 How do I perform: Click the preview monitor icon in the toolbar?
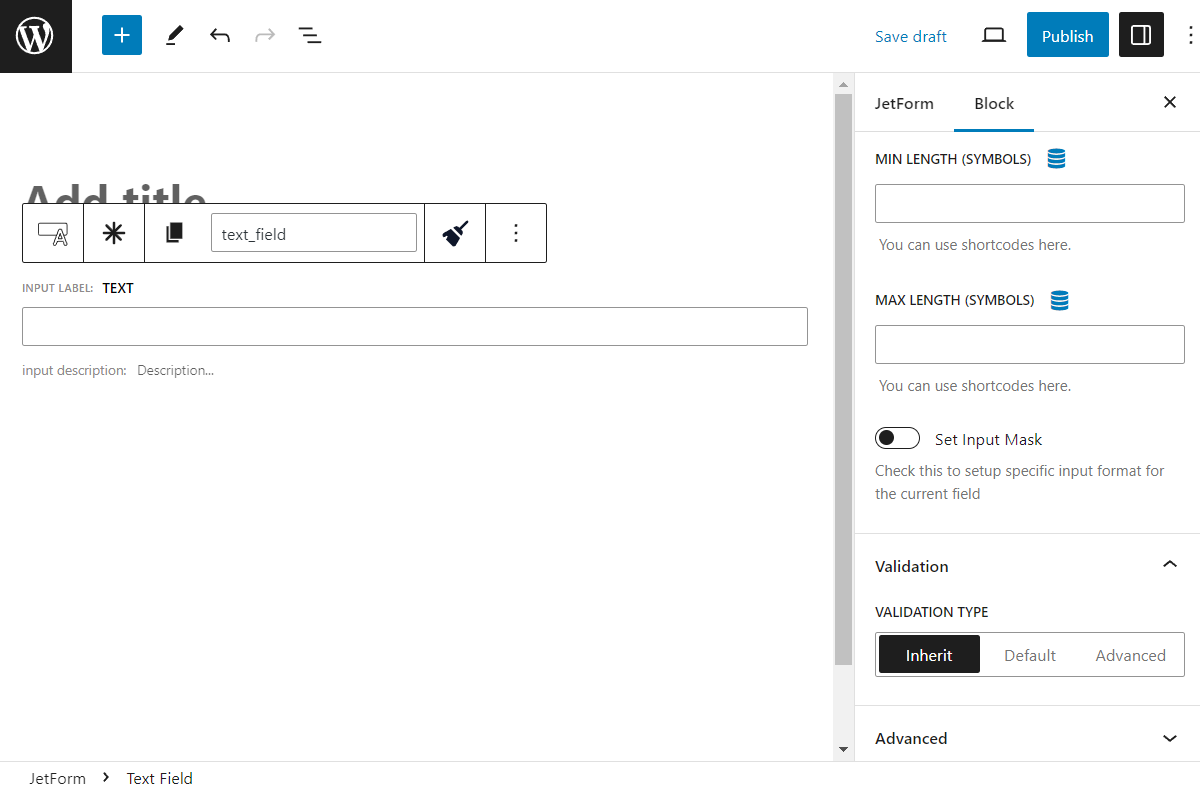pyautogui.click(x=993, y=34)
